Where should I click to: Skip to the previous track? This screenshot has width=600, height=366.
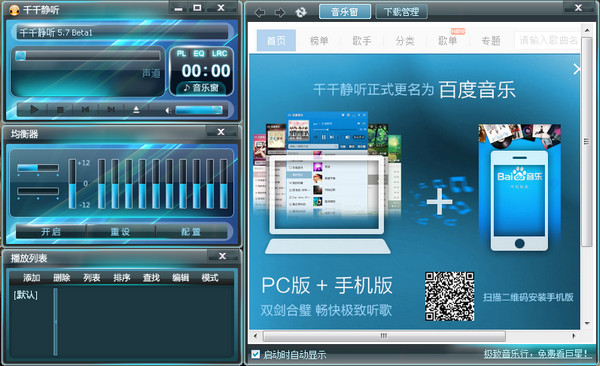coord(85,110)
